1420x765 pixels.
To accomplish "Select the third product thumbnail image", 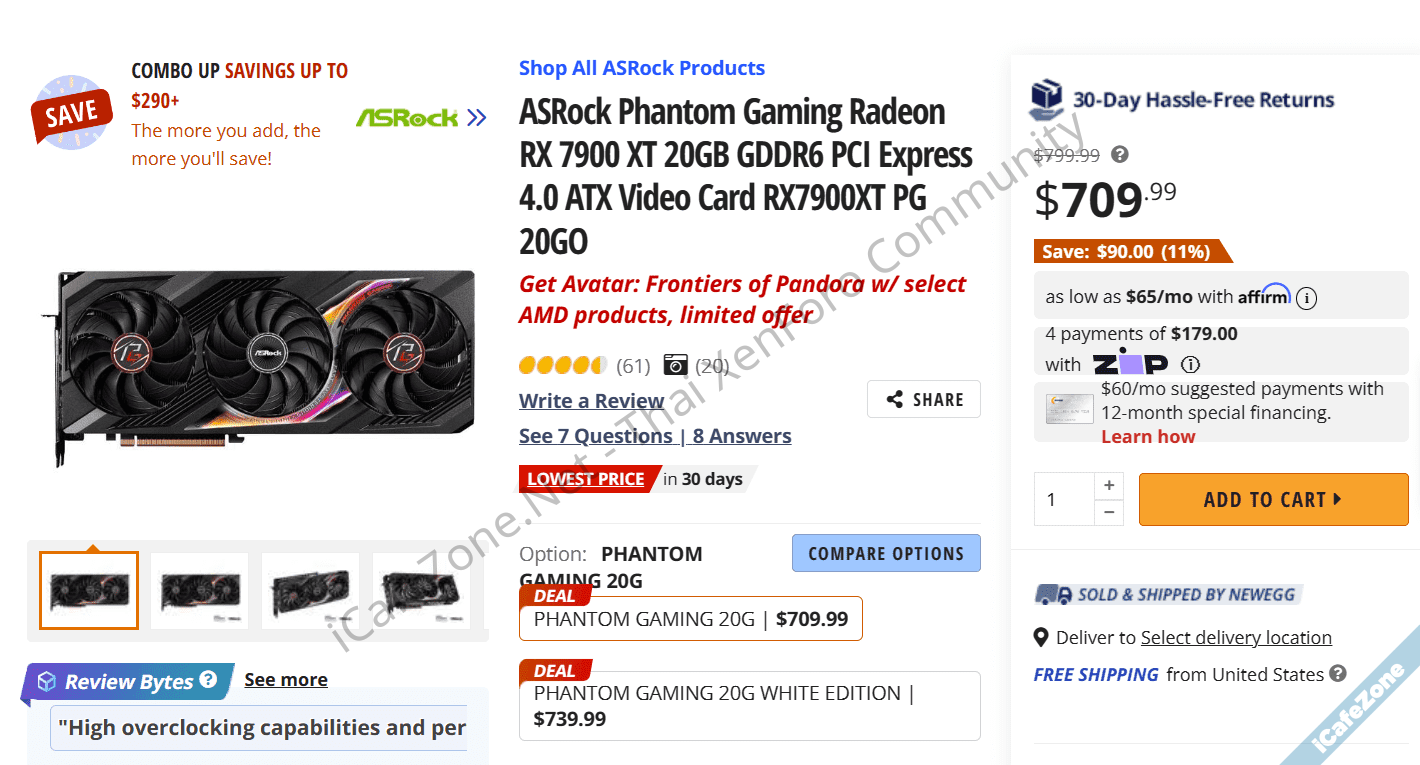I will (310, 591).
